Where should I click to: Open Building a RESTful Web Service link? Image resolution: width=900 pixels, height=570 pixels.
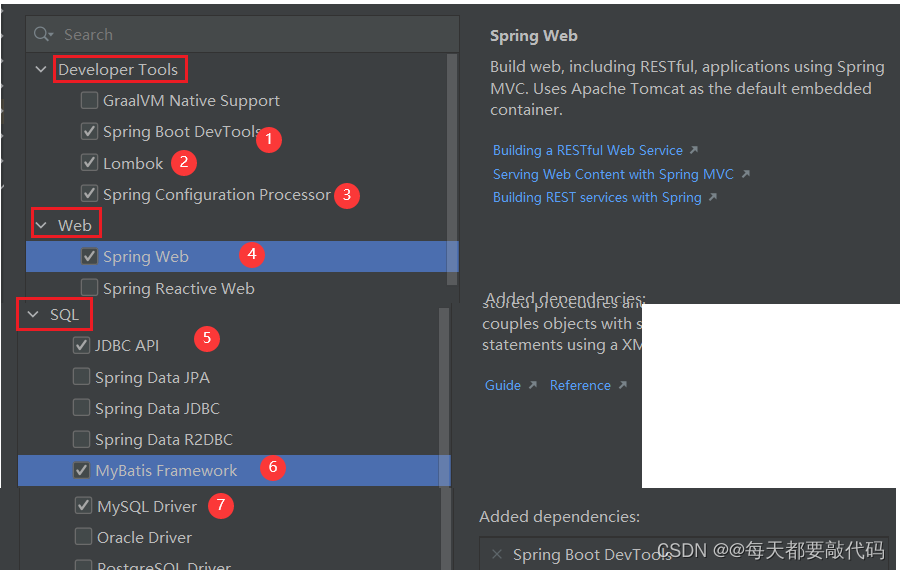pyautogui.click(x=588, y=150)
